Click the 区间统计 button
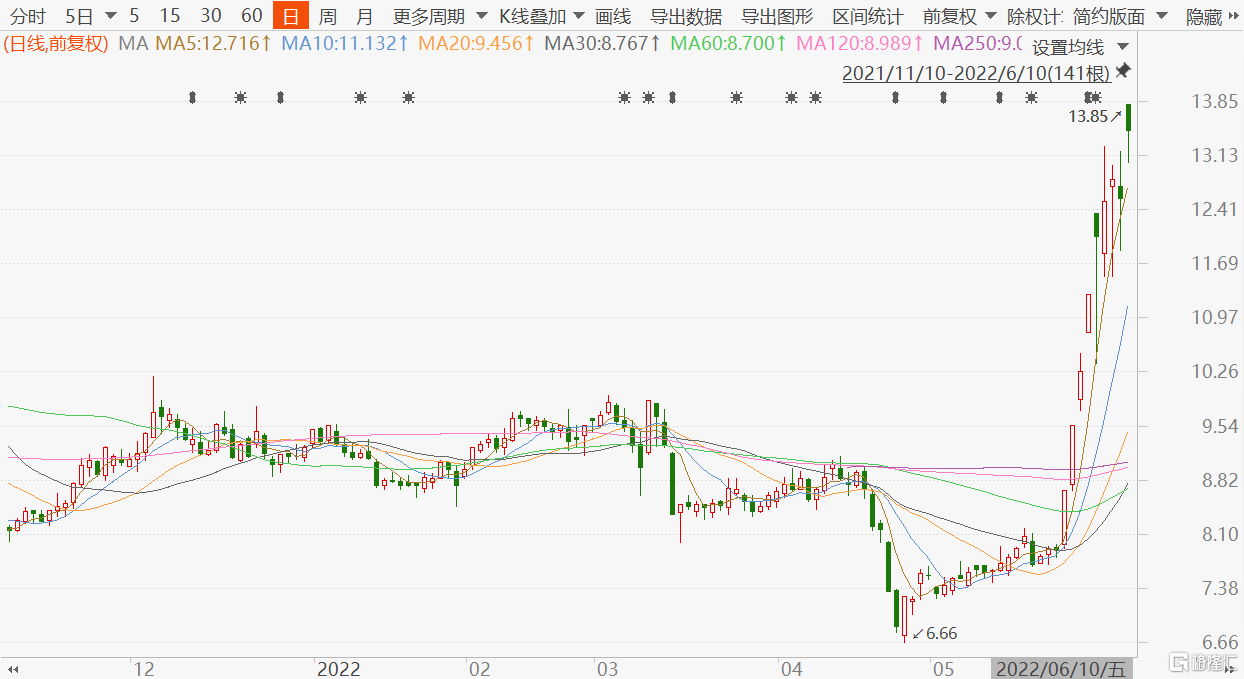Screen dimensions: 1244x679 point(867,16)
